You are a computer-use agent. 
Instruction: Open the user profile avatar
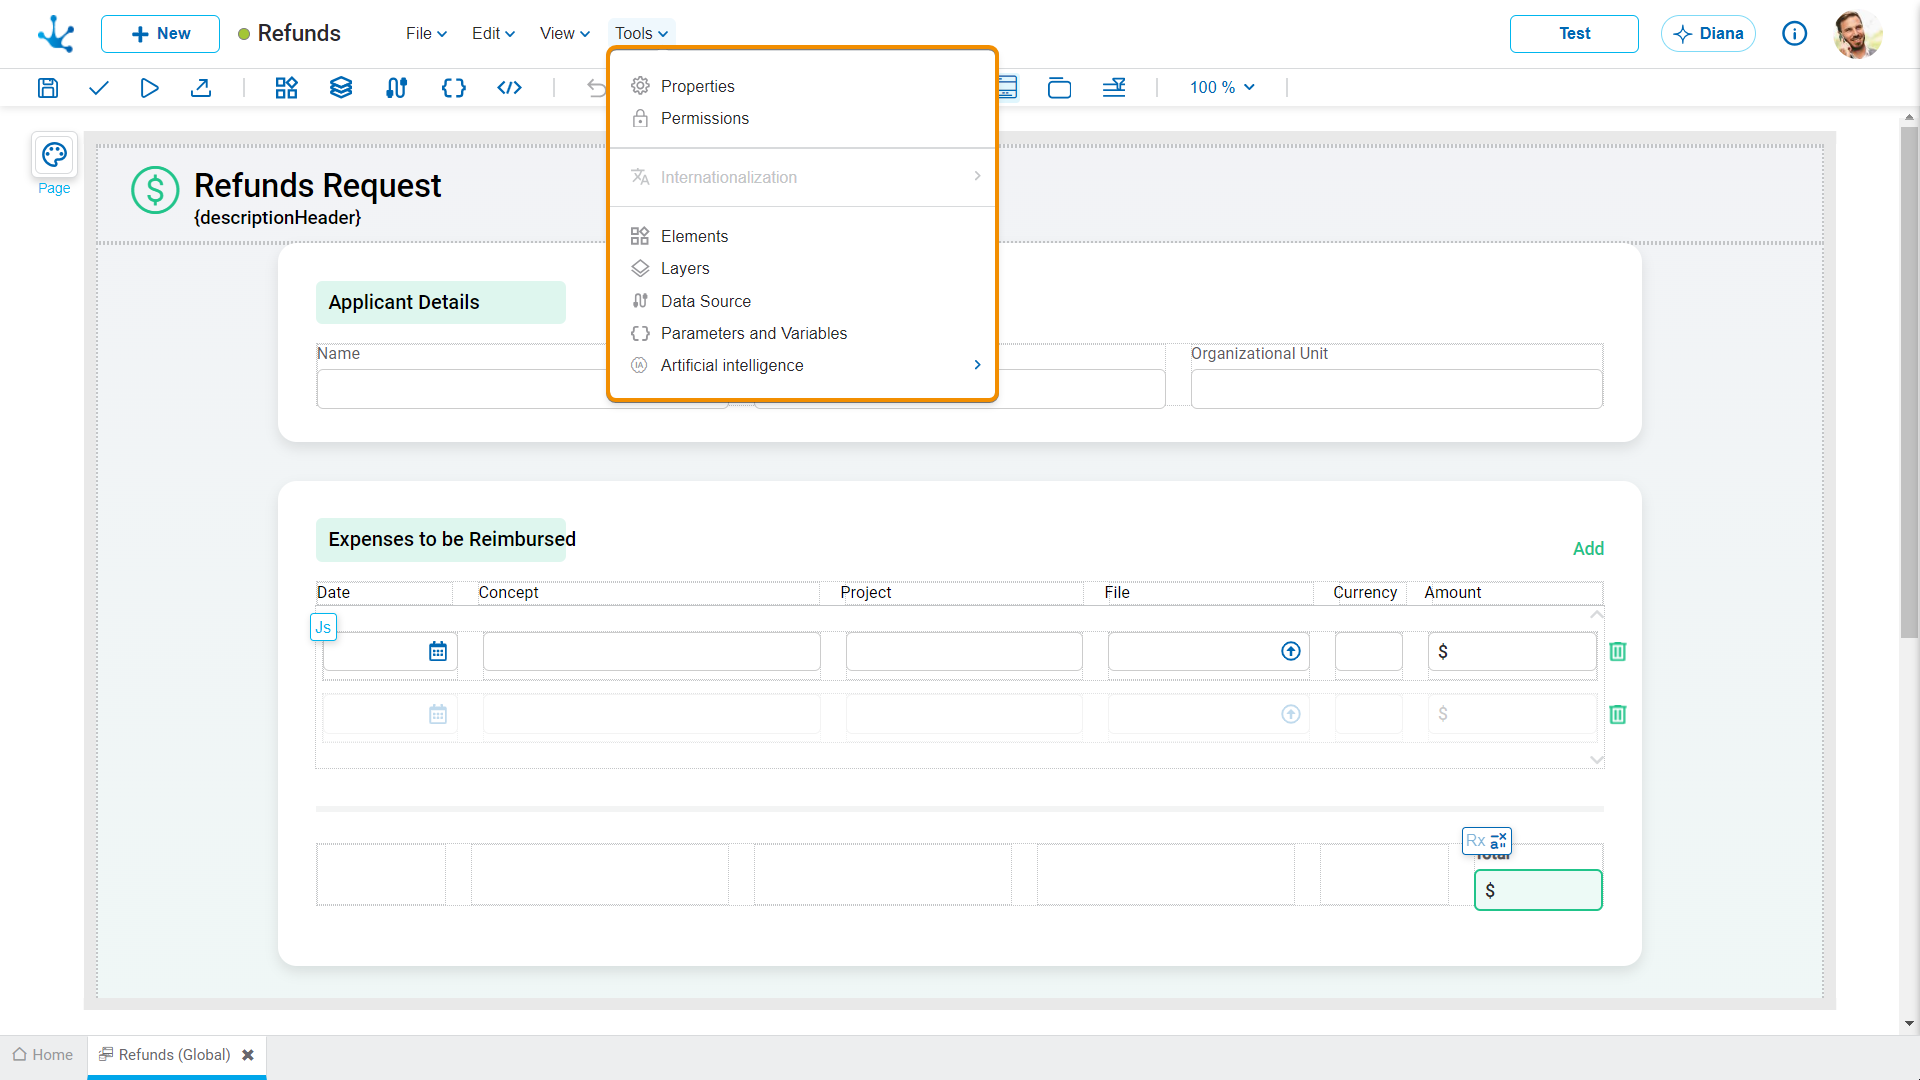1858,34
